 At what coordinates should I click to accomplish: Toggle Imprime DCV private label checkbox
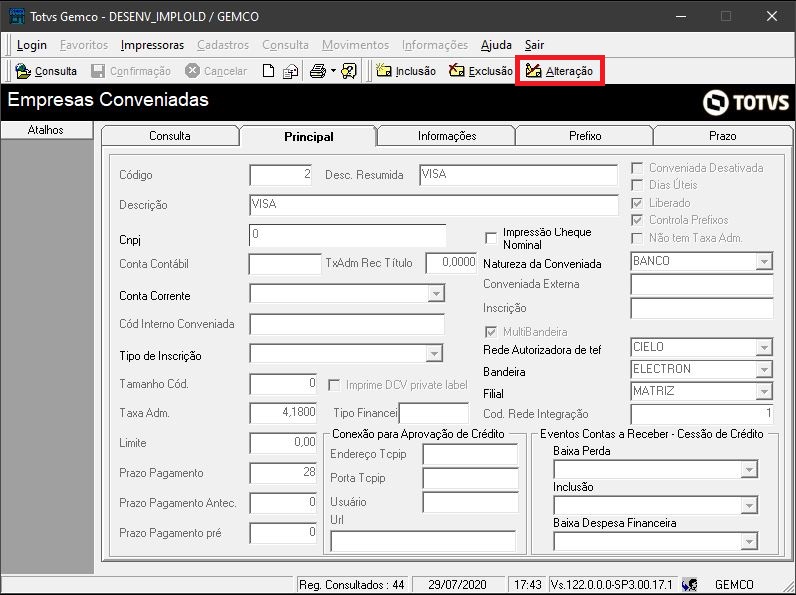point(334,385)
